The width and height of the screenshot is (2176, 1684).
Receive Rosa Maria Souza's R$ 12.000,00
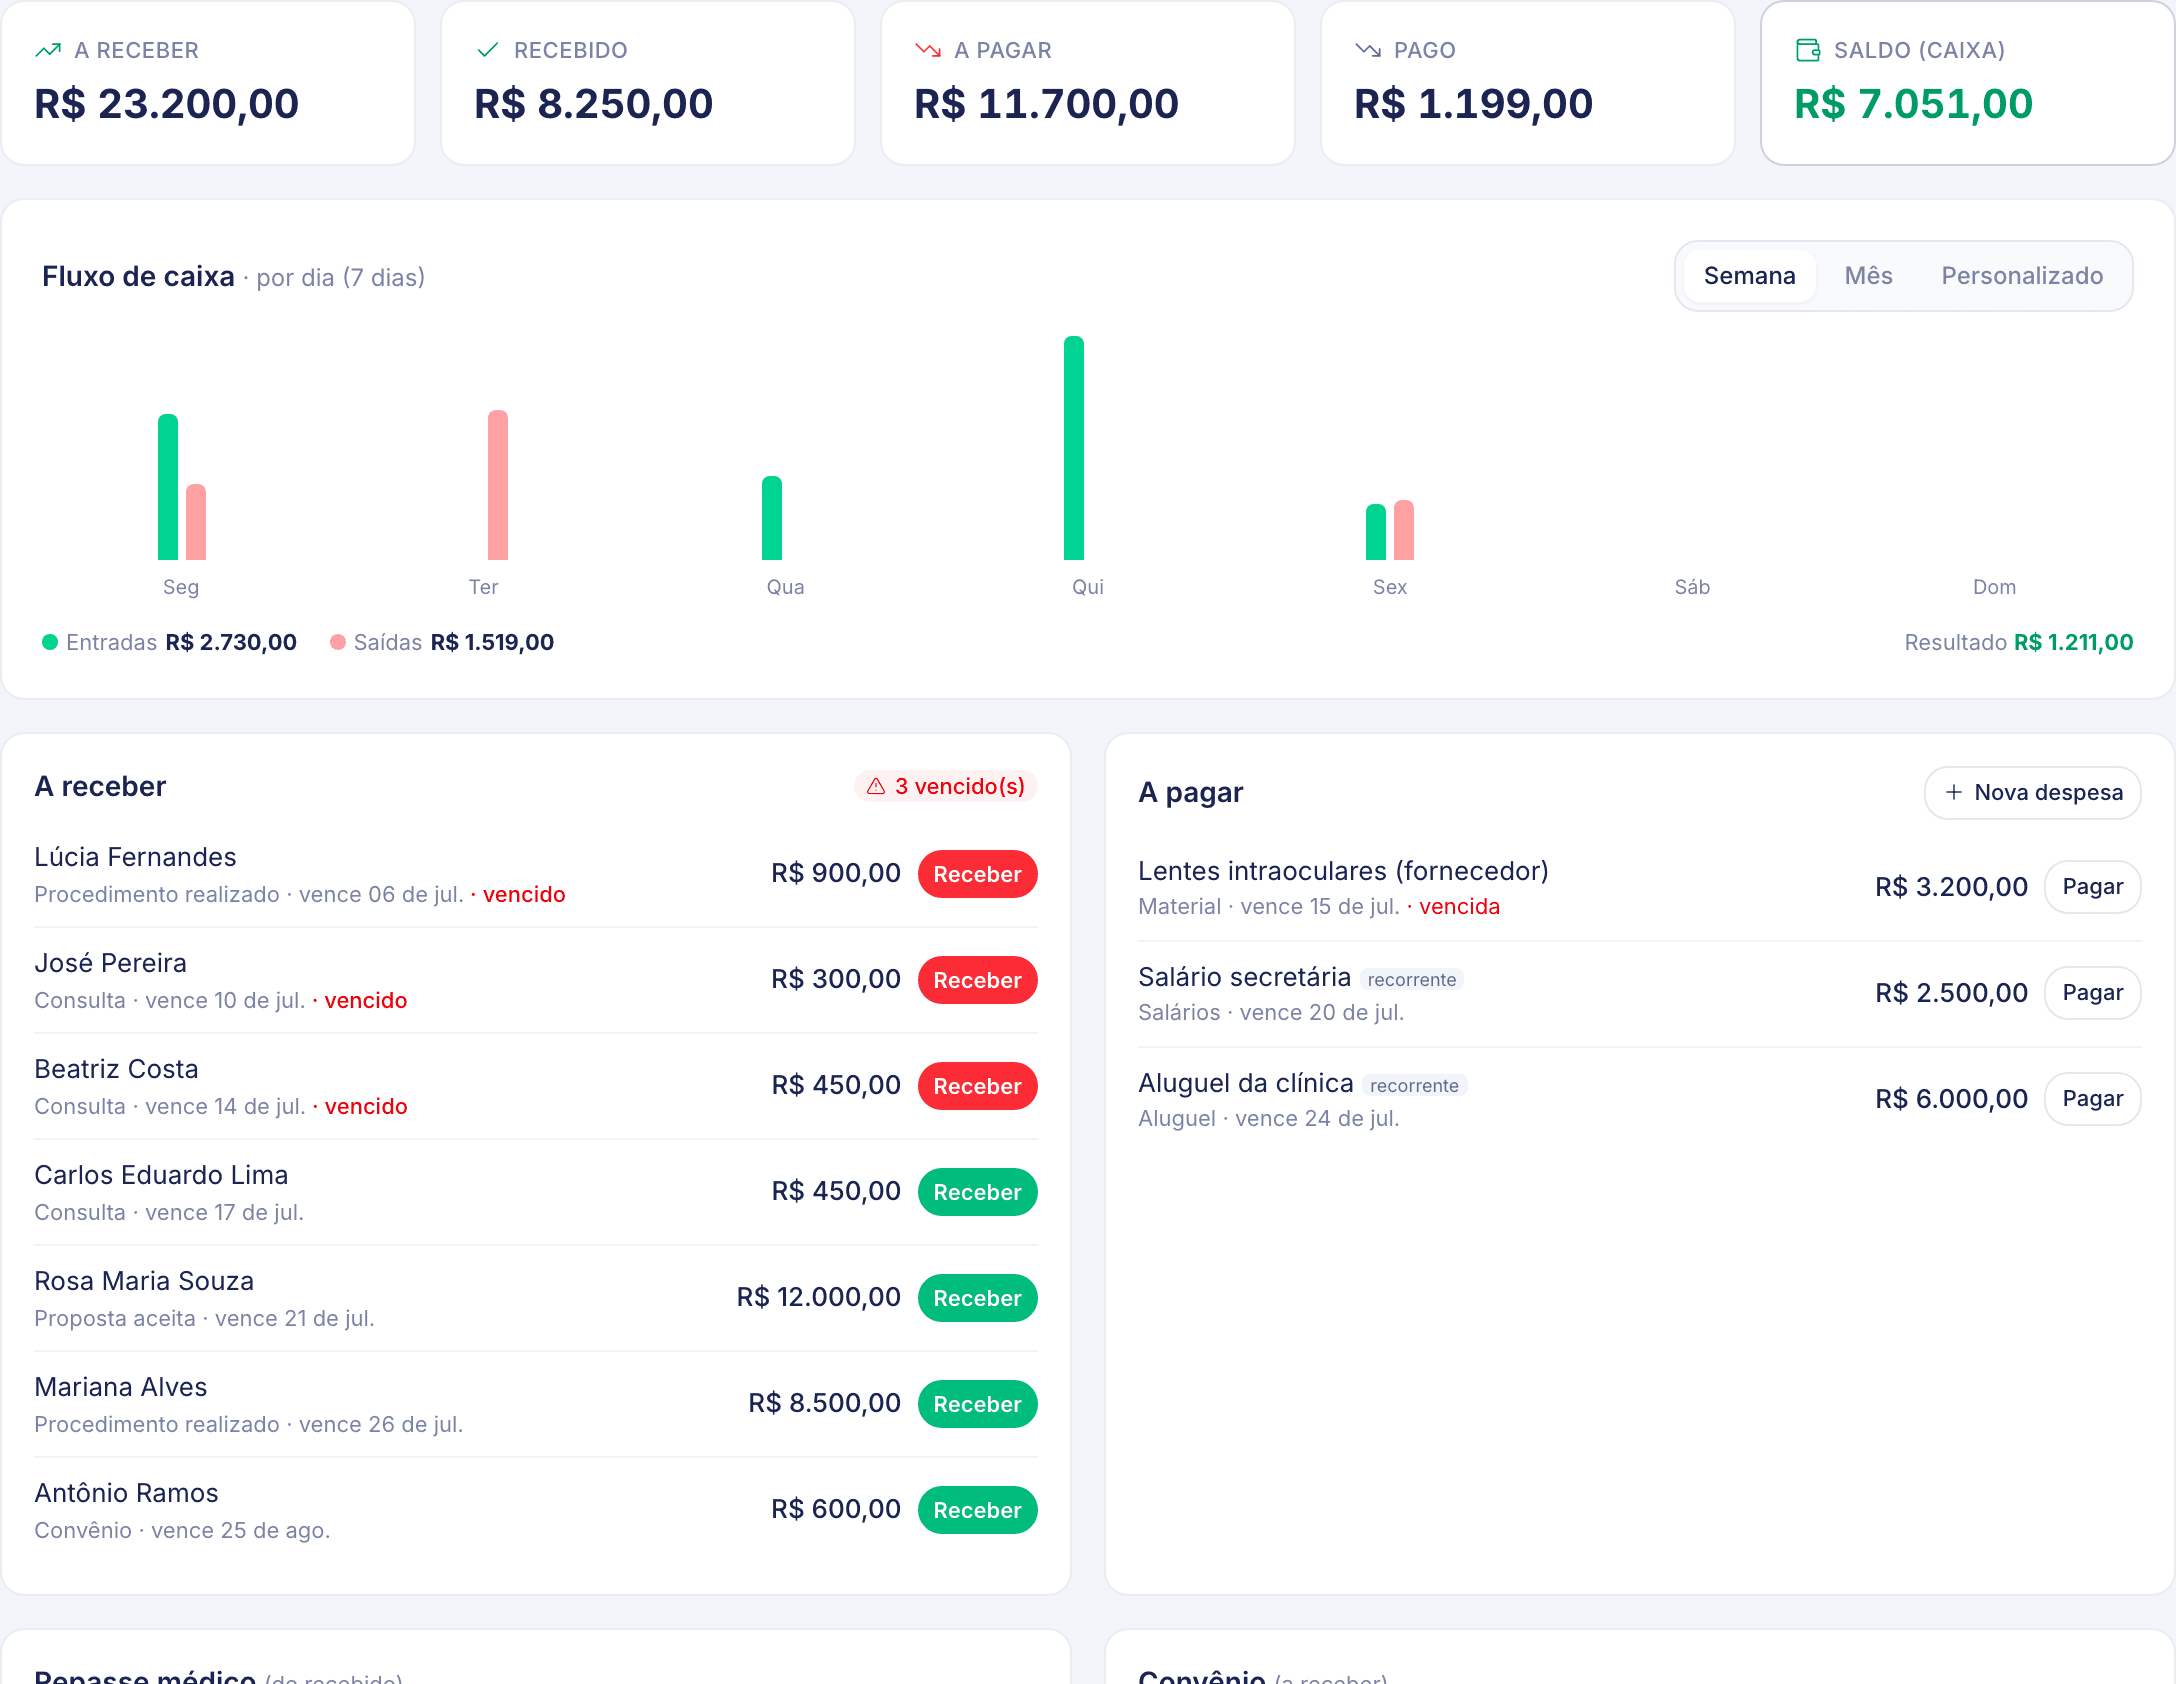(x=977, y=1298)
